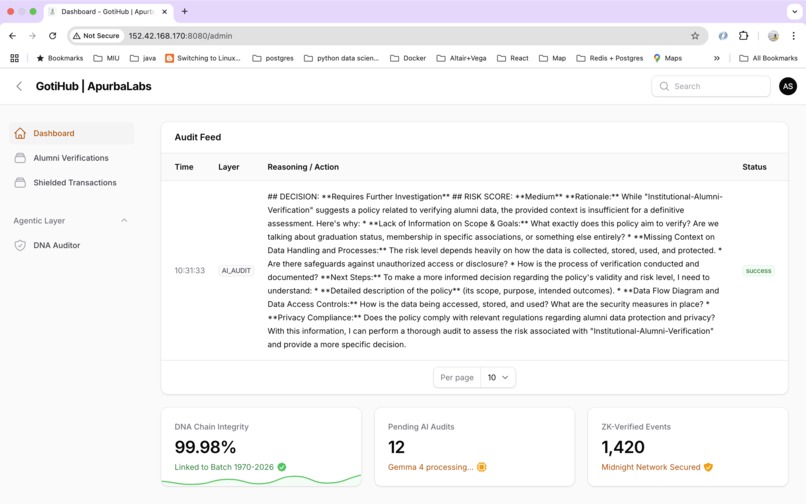Open Shielded Transactions in sidebar
The width and height of the screenshot is (806, 504).
click(71, 183)
